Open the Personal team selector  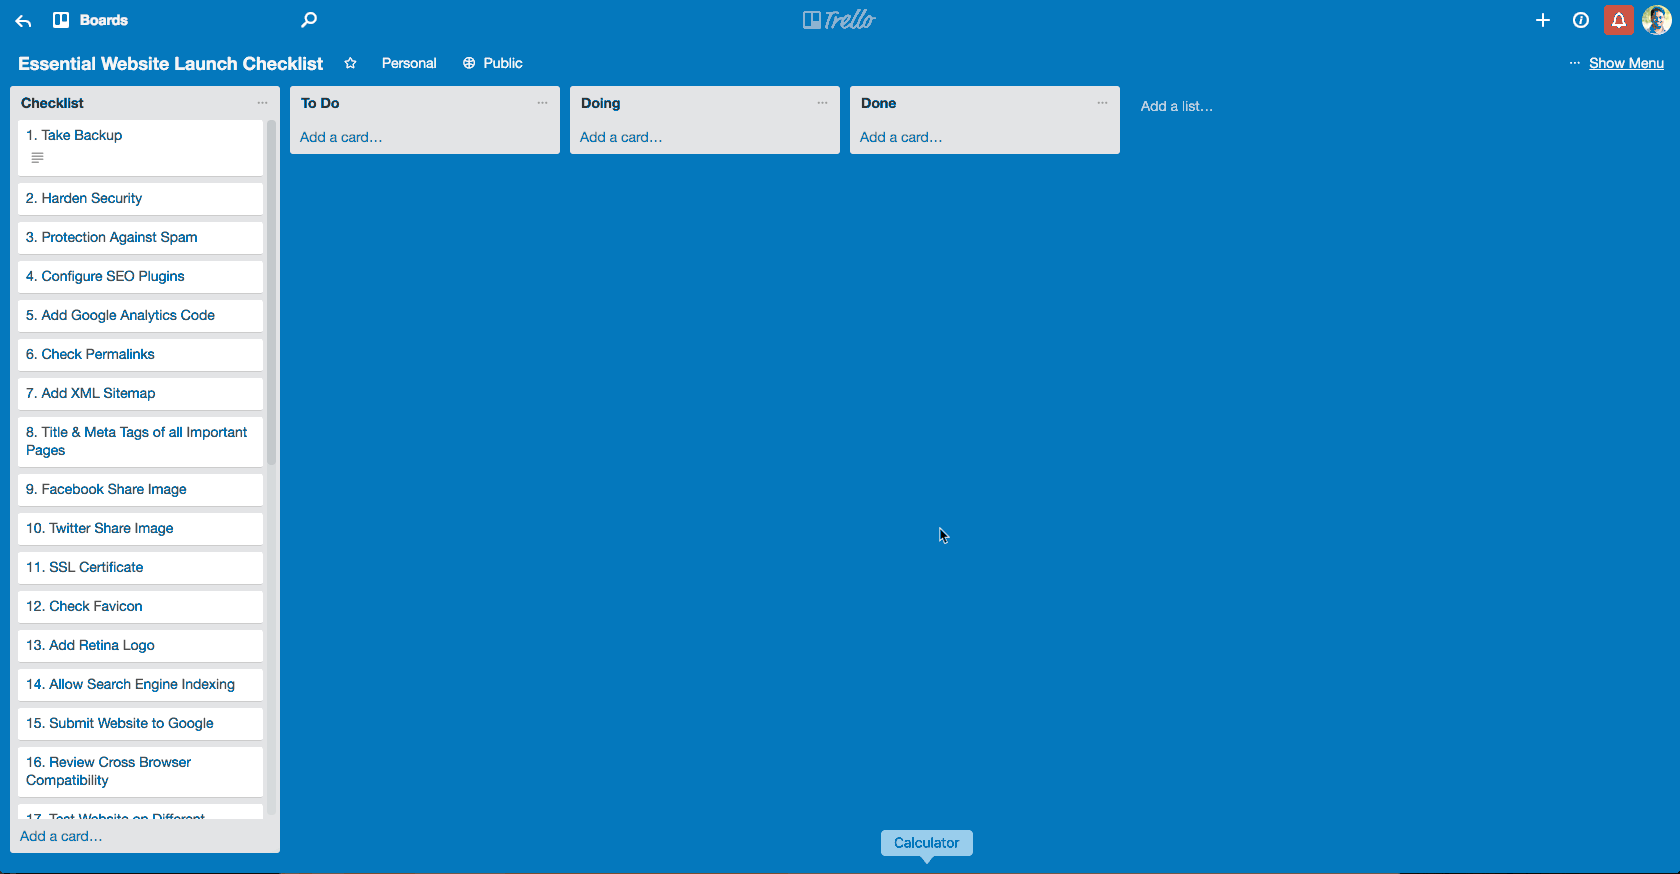point(409,63)
